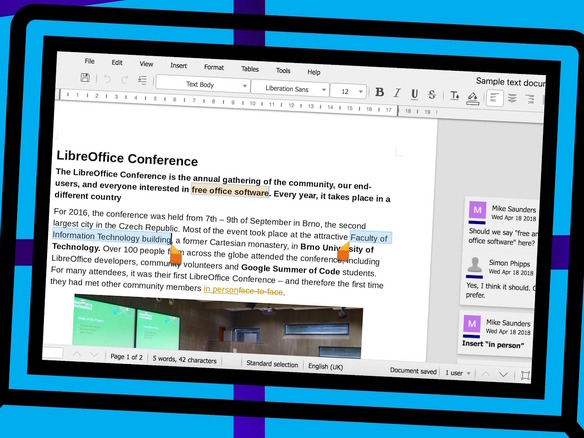
Task: Apply Strikethrough formatting icon
Action: tap(432, 95)
